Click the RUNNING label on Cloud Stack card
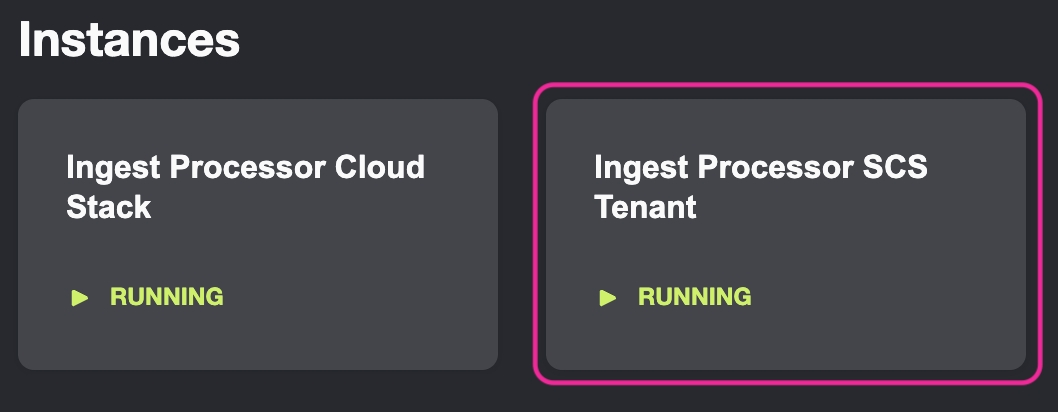1058x412 pixels. coord(166,297)
